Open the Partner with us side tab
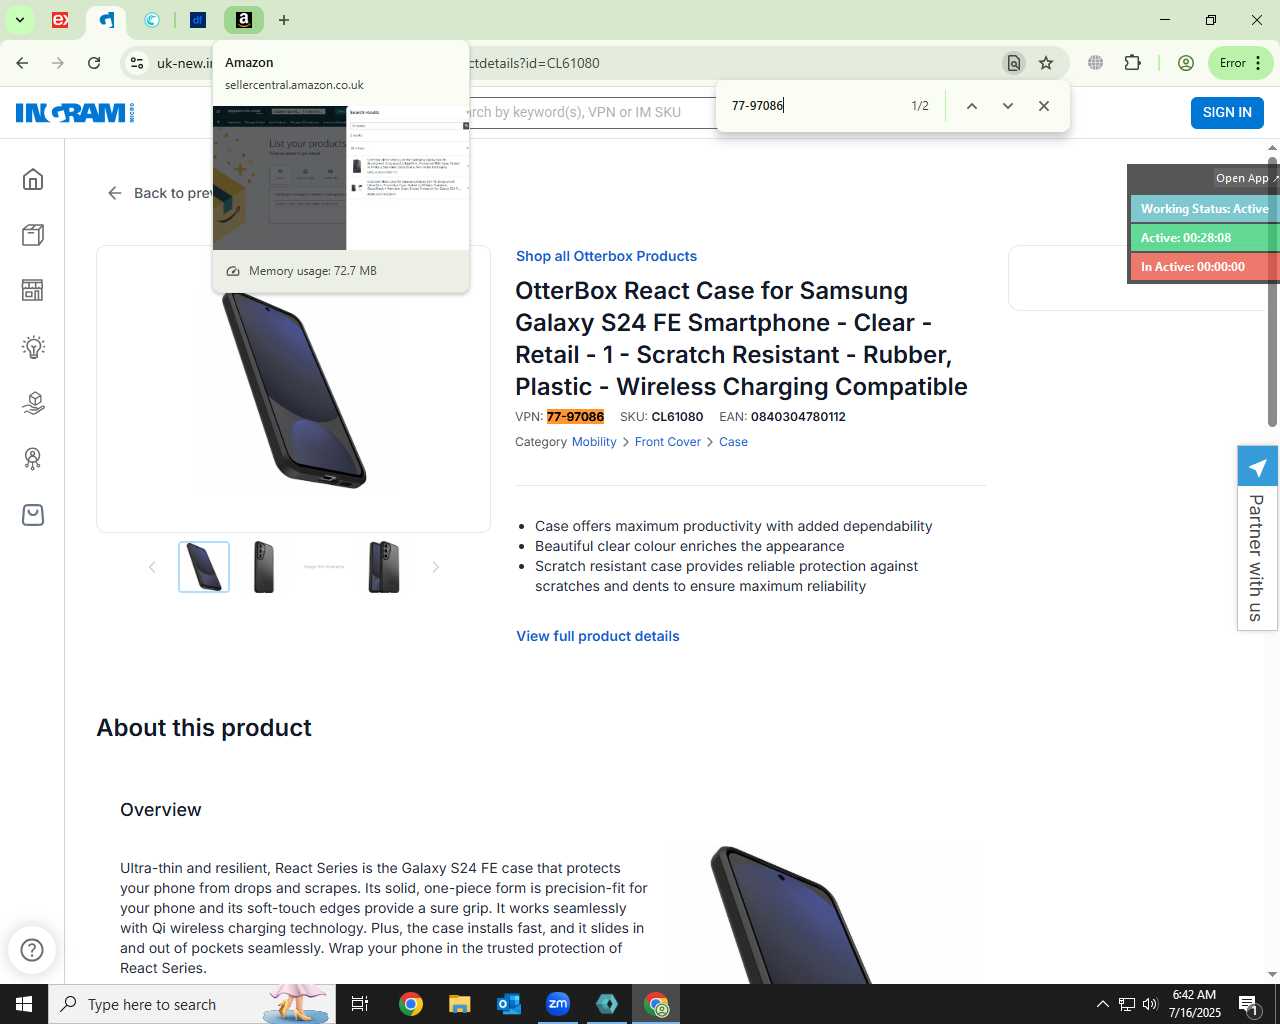Viewport: 1280px width, 1024px height. click(x=1257, y=538)
